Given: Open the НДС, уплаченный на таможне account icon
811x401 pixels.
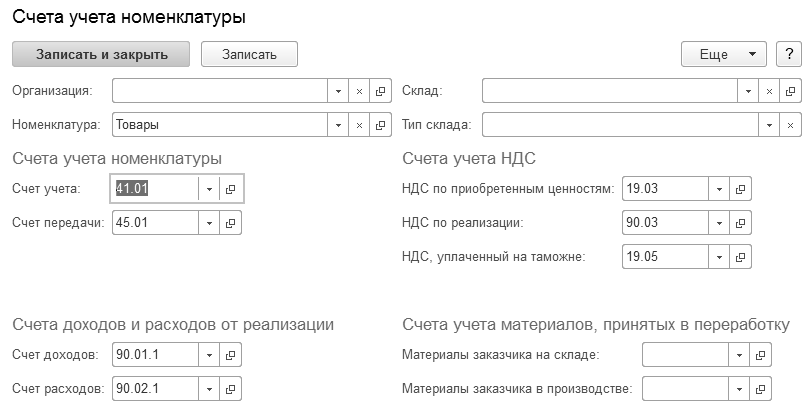Looking at the screenshot, I should (x=740, y=256).
